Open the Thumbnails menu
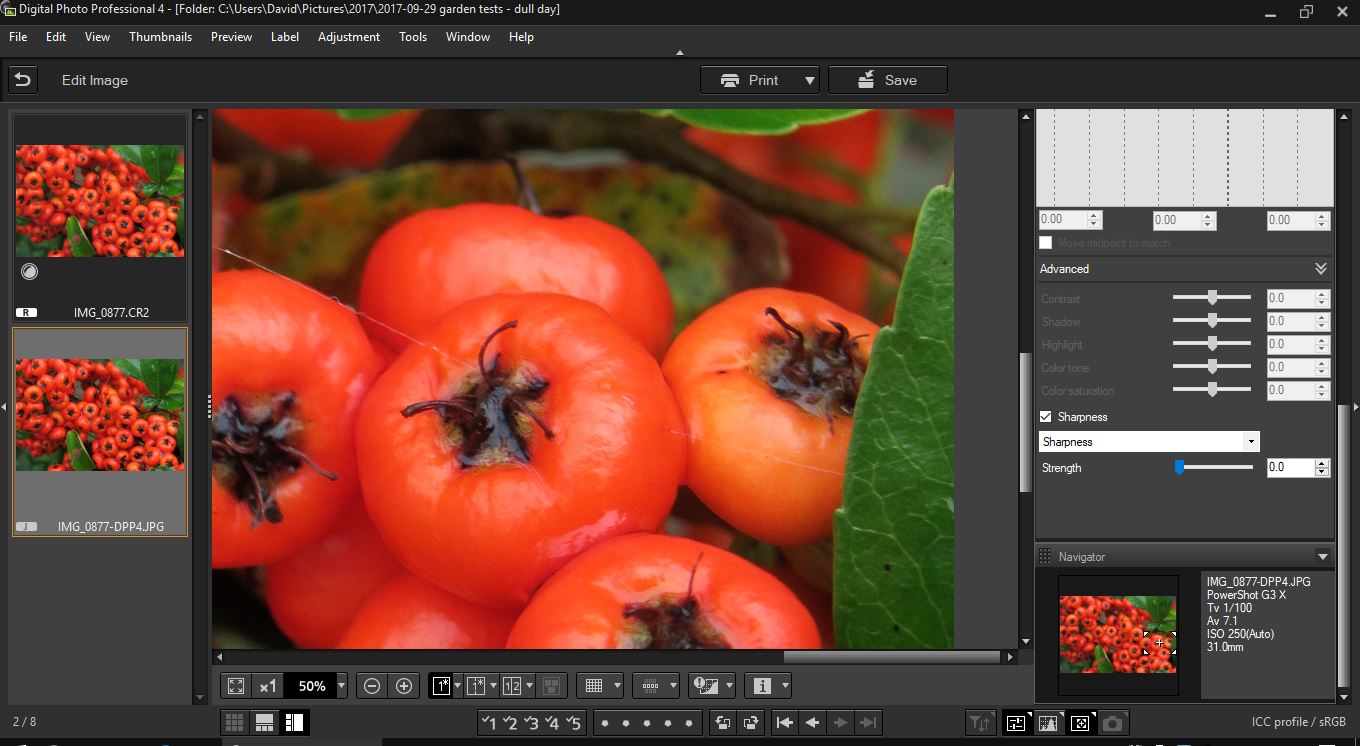Image resolution: width=1360 pixels, height=746 pixels. point(160,37)
